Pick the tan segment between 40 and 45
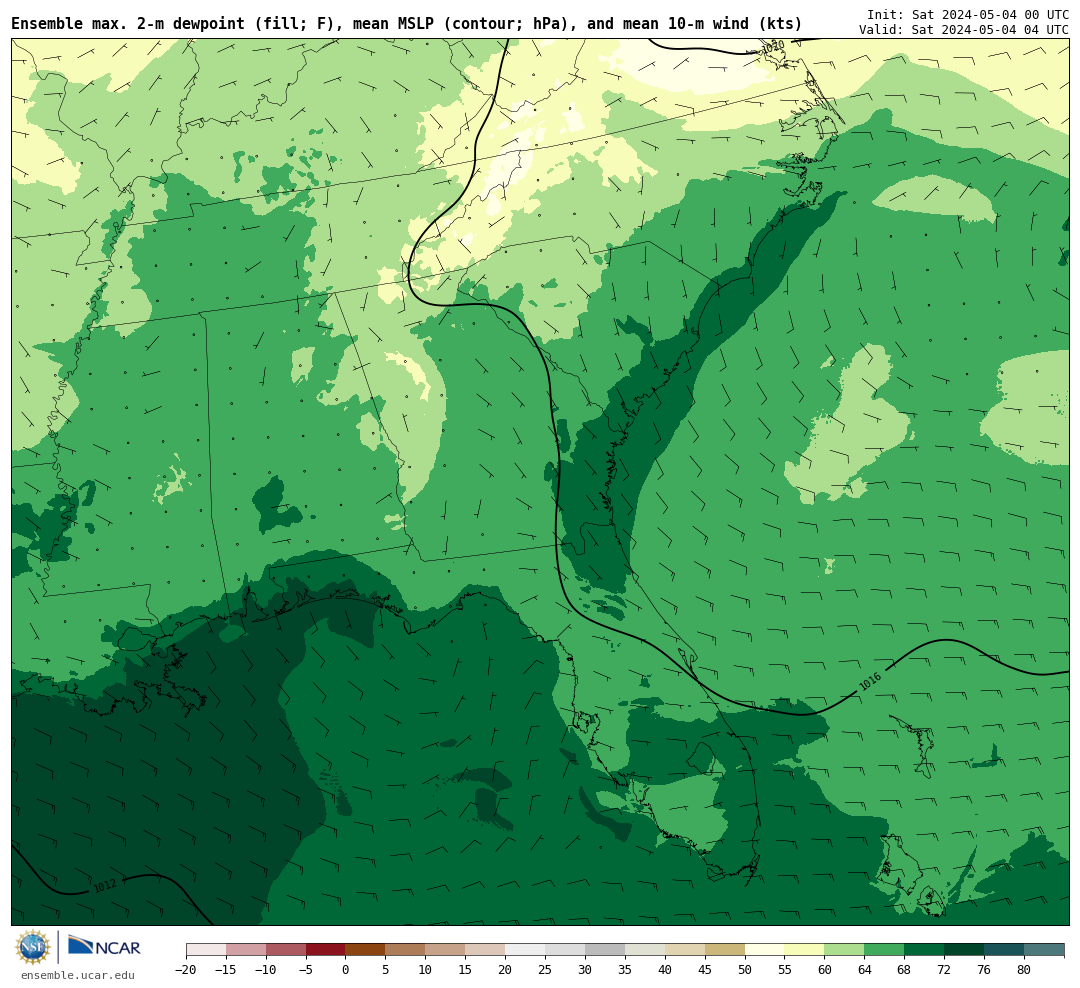Screen dimensions: 1080x988 [685, 950]
